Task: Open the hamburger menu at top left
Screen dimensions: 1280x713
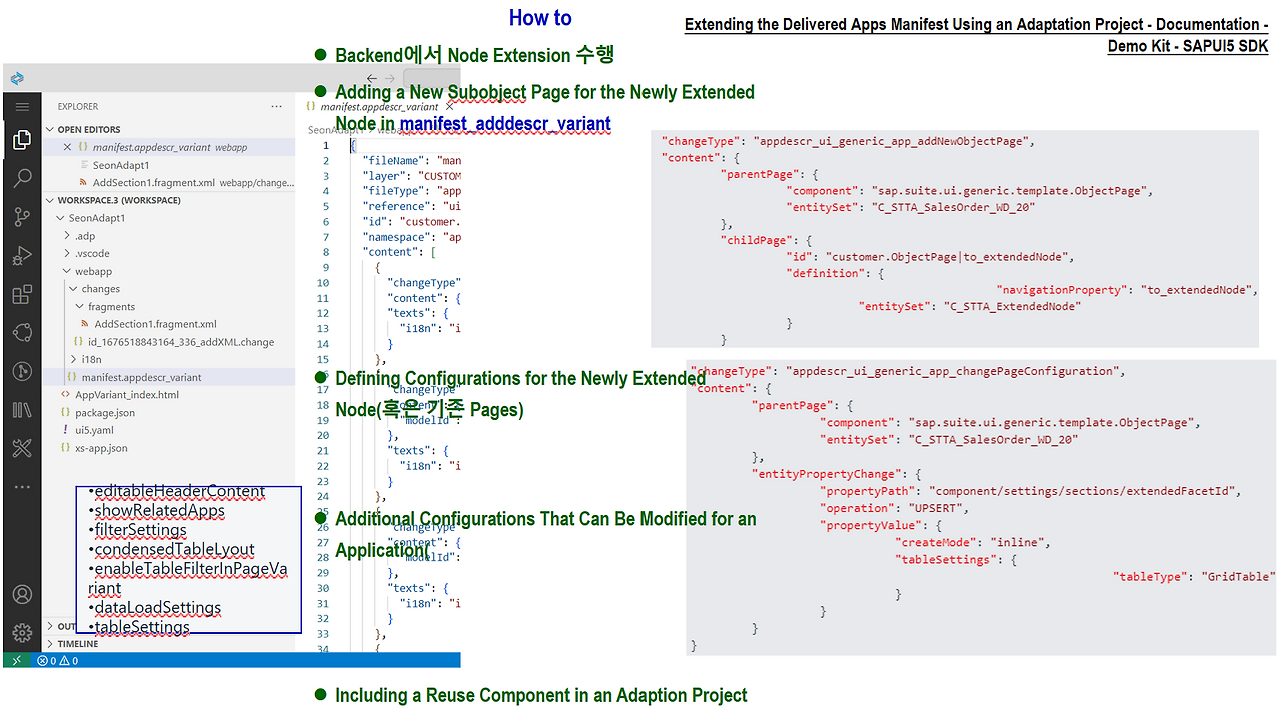Action: point(22,107)
